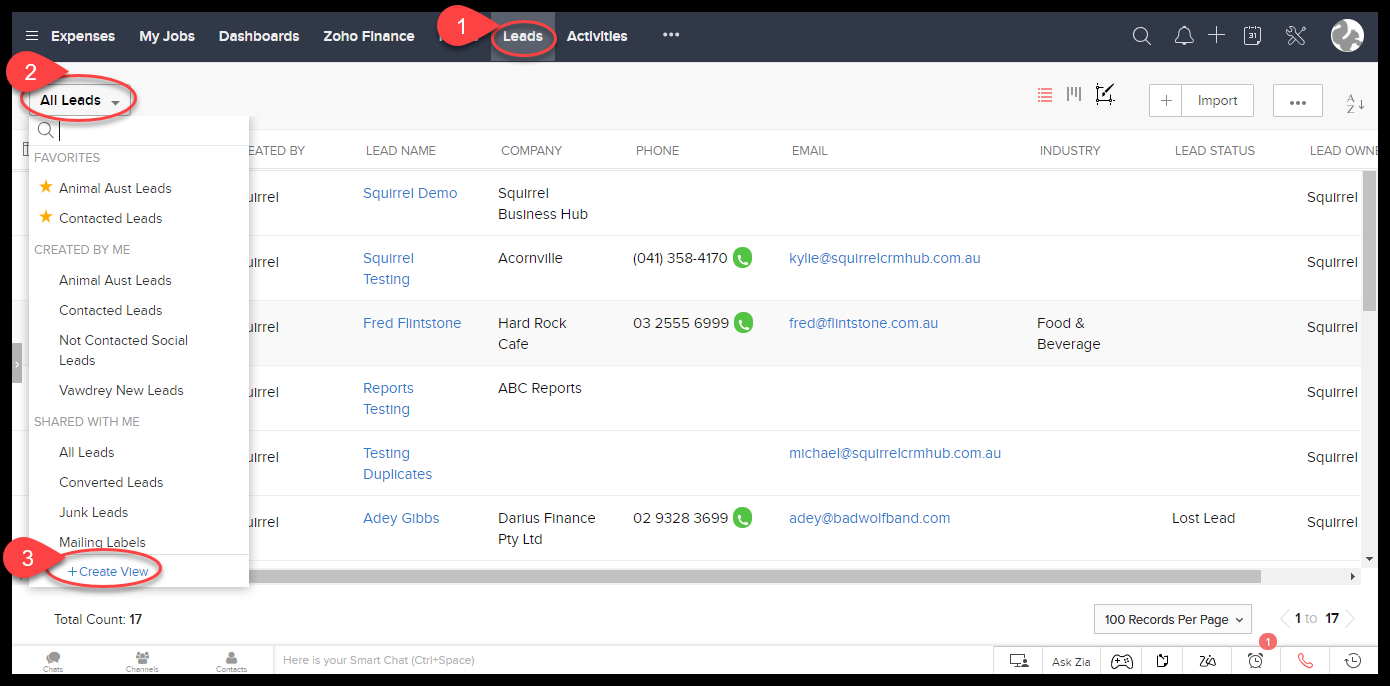Open the Adey Gibbs lead

point(401,518)
